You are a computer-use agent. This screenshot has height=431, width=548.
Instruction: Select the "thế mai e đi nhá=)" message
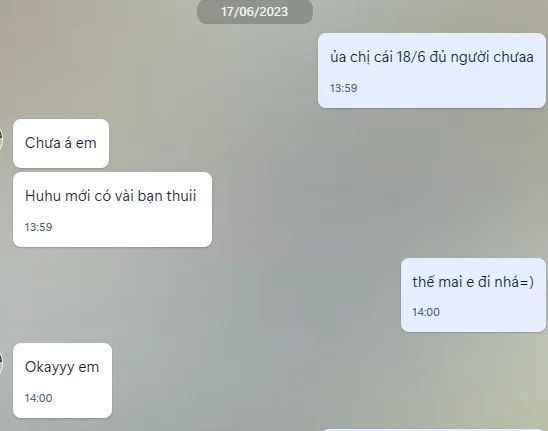pyautogui.click(x=473, y=295)
